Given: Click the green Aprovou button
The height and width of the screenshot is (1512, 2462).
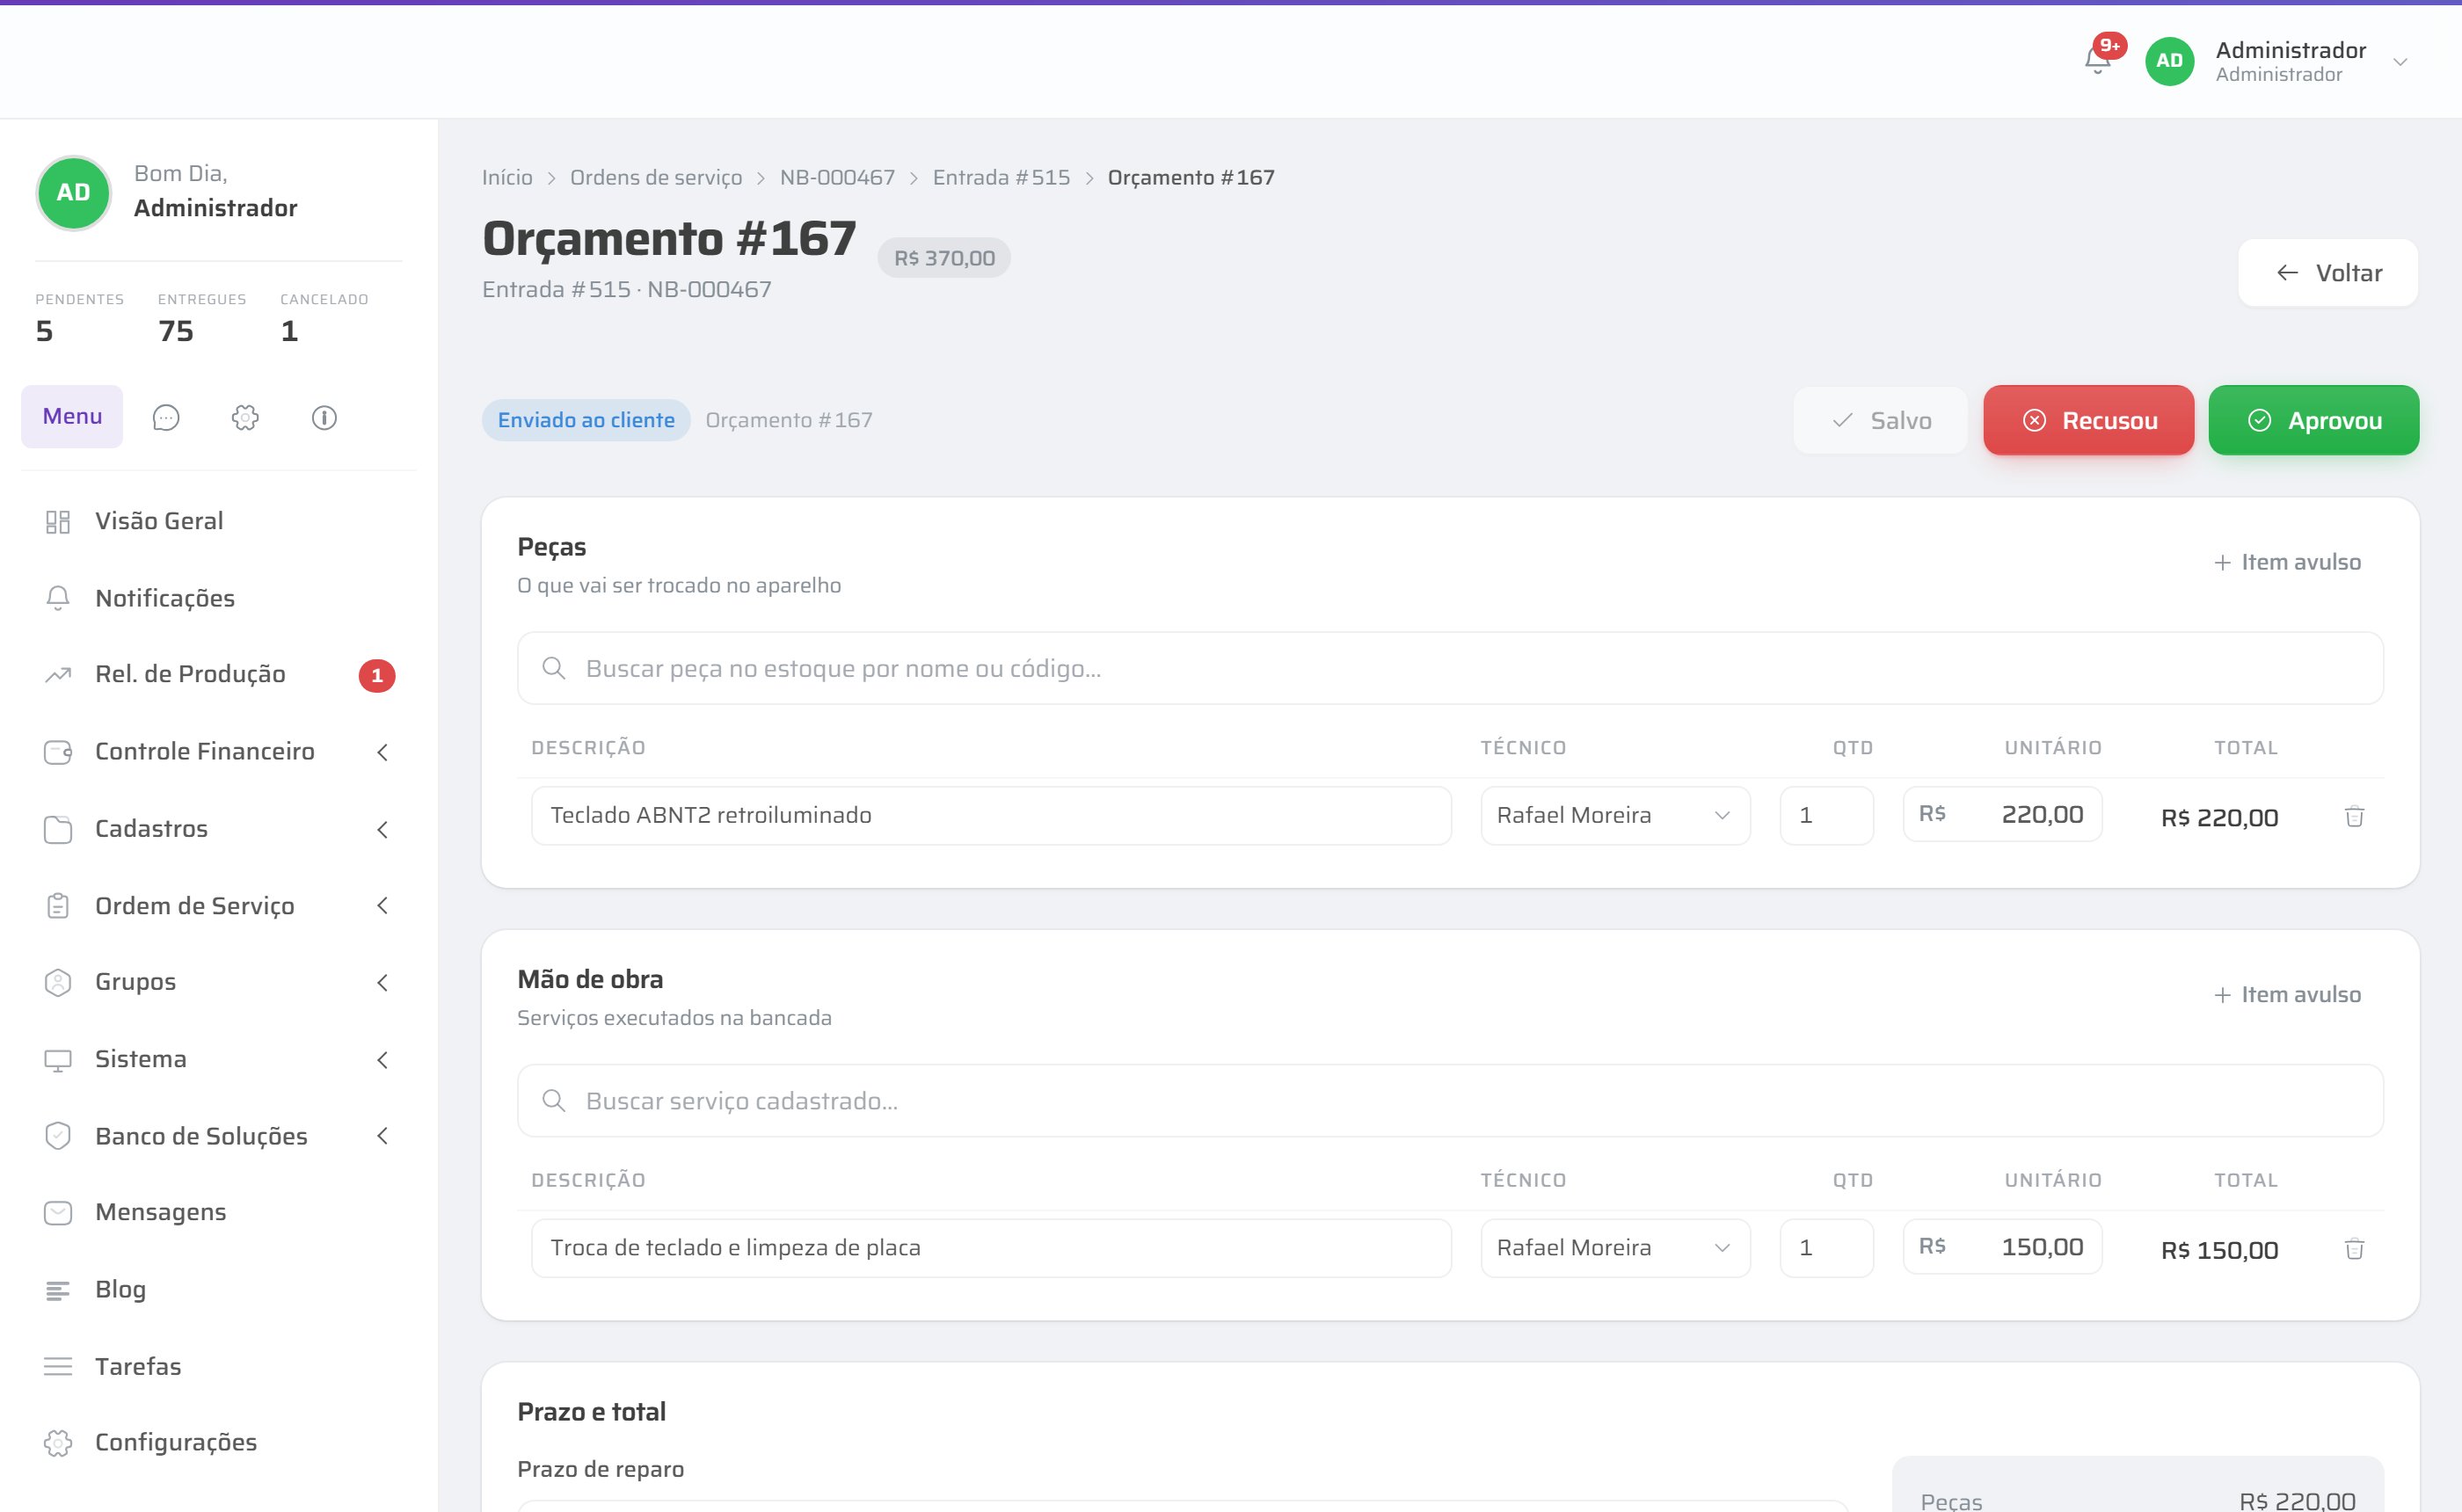Looking at the screenshot, I should [2313, 421].
